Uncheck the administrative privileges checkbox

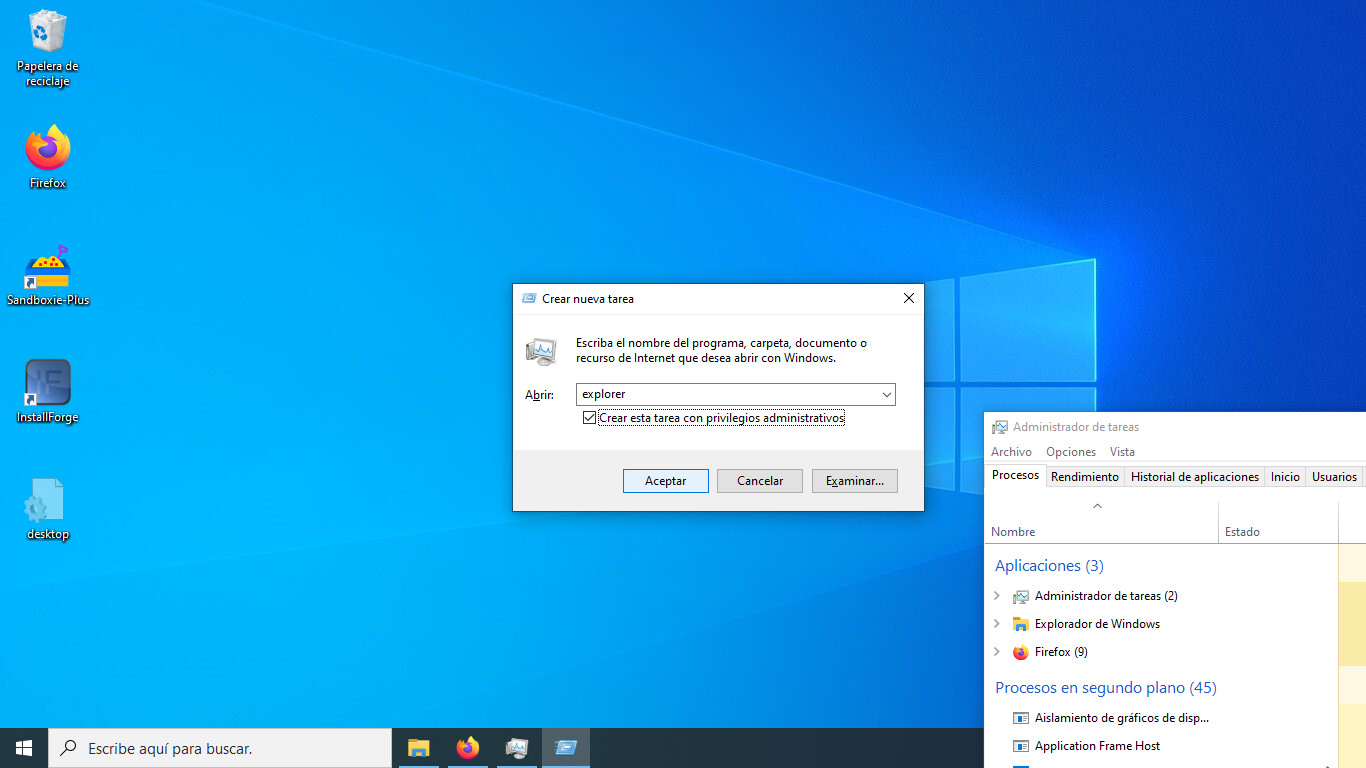point(589,418)
